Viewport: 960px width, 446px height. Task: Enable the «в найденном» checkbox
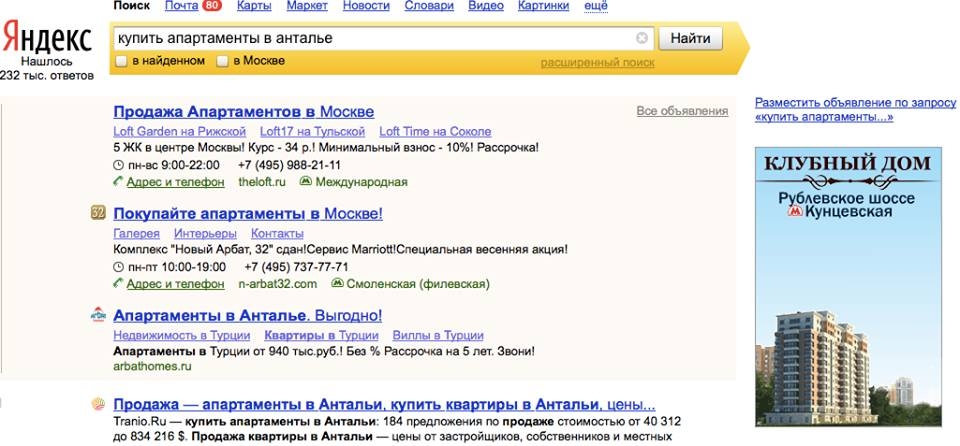point(121,61)
